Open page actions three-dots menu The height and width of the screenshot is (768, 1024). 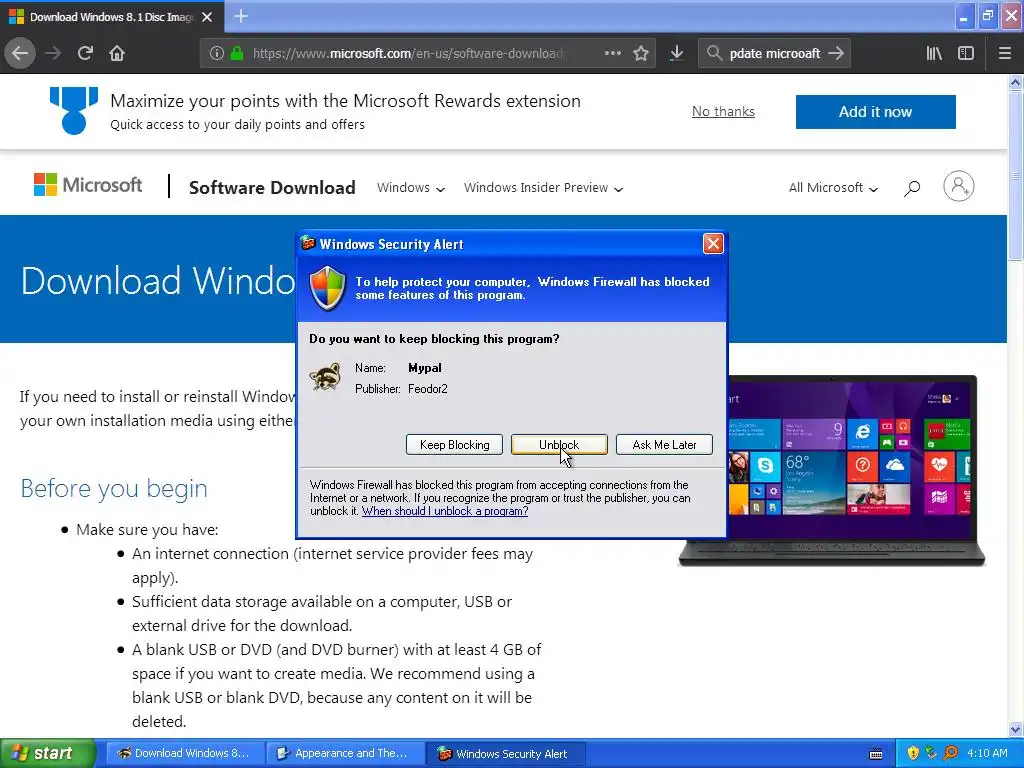tap(613, 53)
